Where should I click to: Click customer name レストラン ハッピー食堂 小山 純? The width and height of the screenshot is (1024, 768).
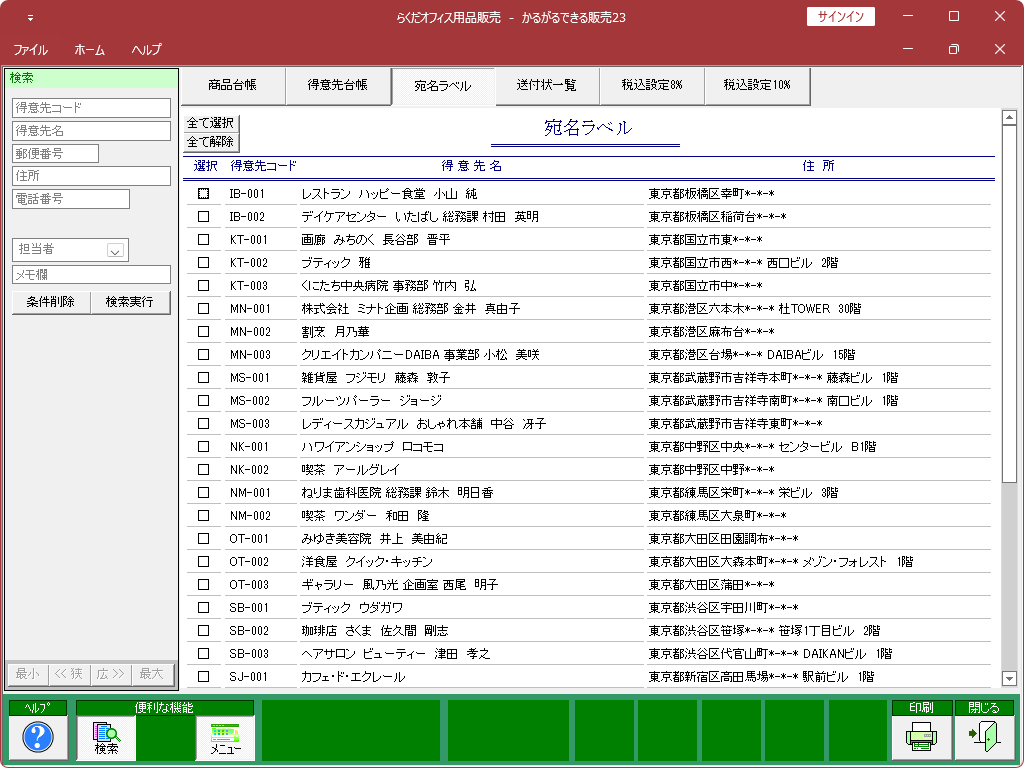(389, 194)
